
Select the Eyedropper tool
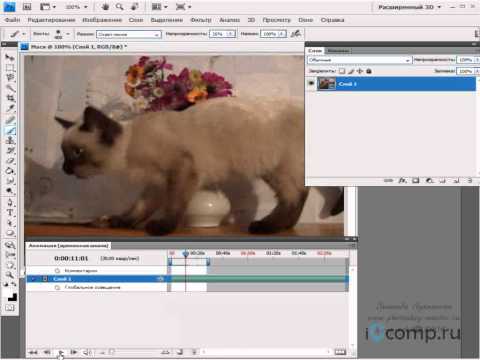click(10, 108)
